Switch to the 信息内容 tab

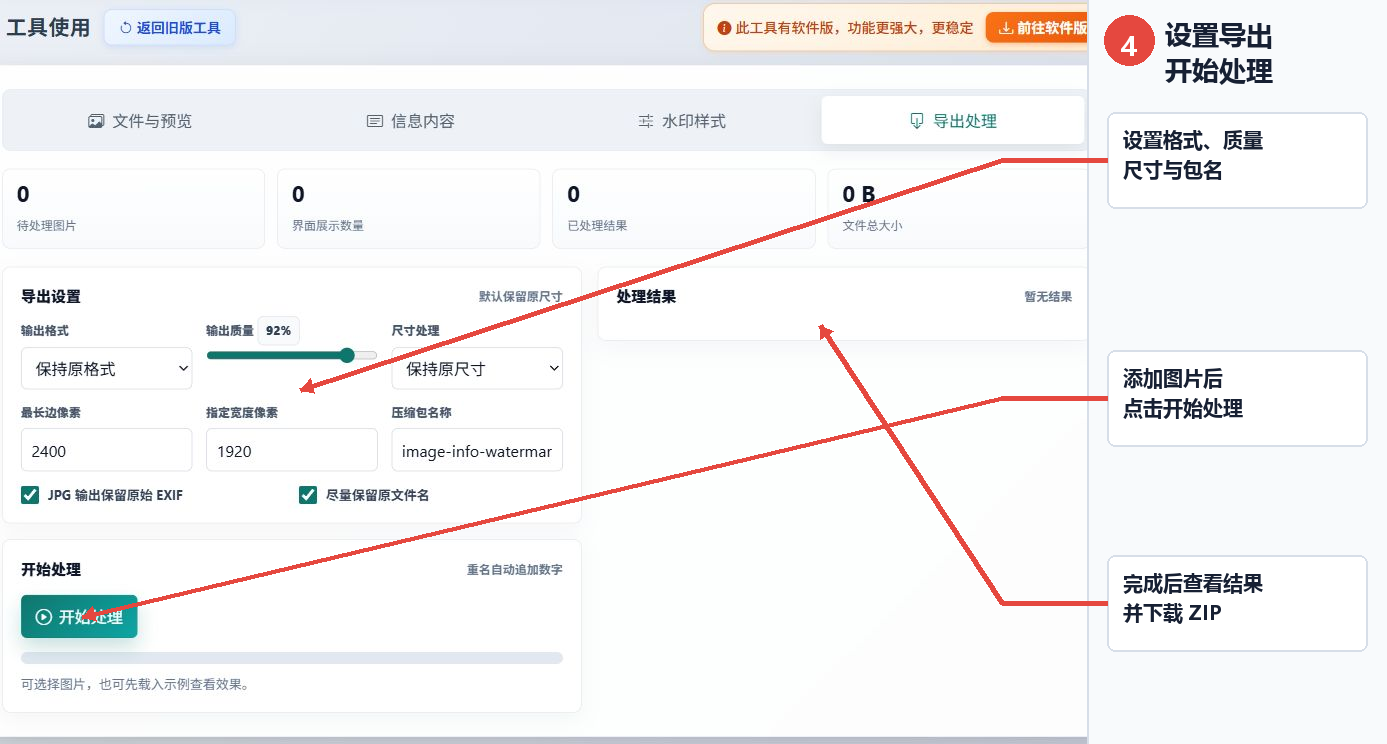tap(410, 121)
